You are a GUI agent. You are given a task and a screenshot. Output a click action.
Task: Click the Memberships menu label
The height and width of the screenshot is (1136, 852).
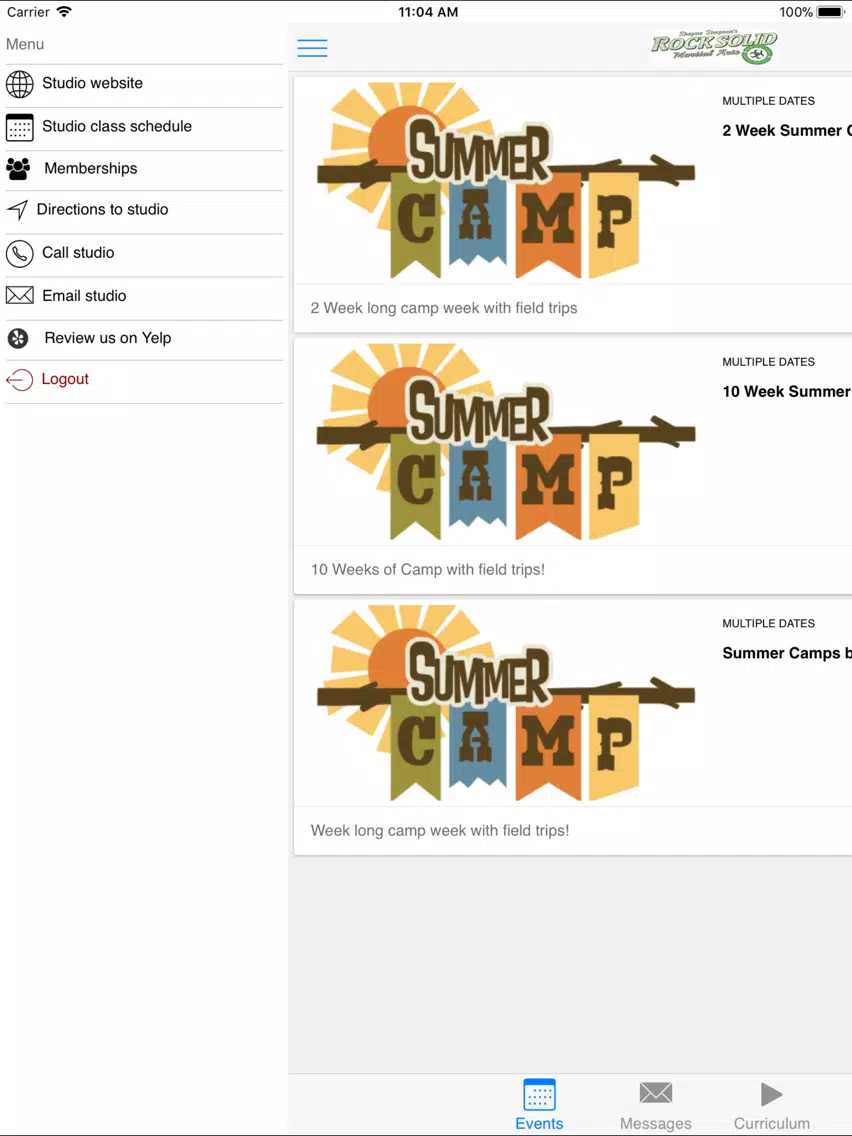point(91,168)
